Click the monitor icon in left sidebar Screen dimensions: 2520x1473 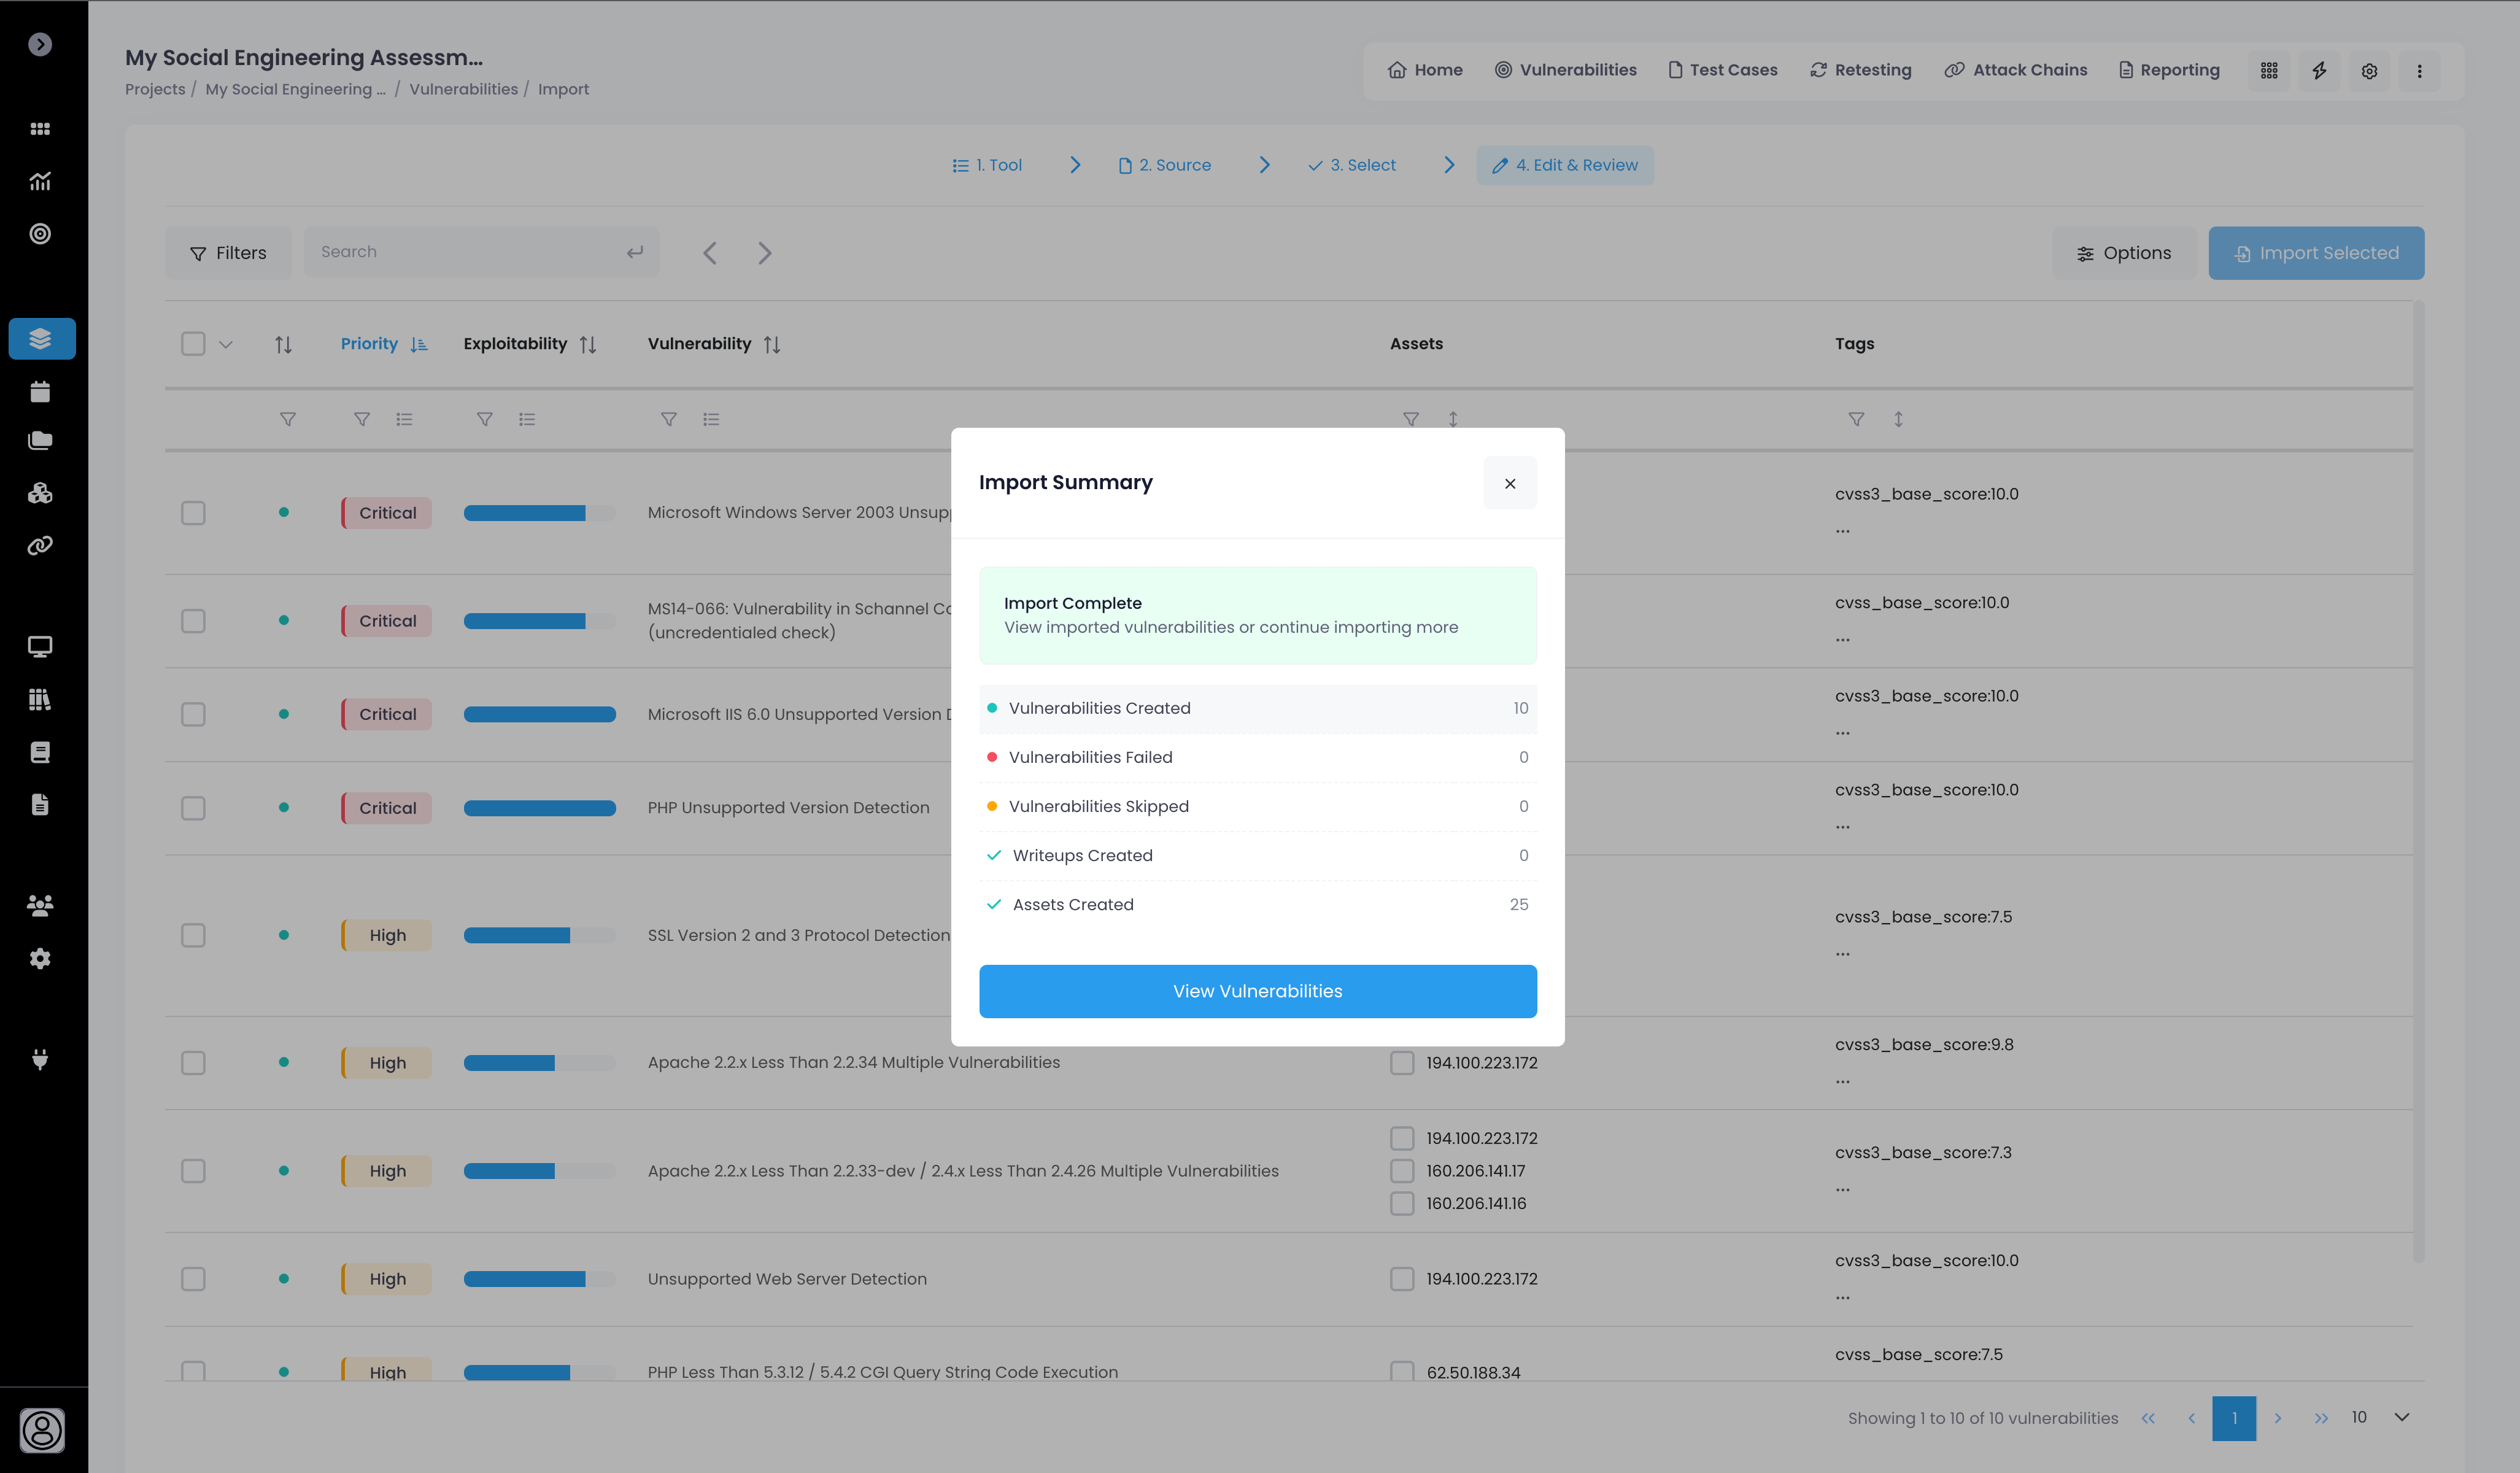[40, 646]
